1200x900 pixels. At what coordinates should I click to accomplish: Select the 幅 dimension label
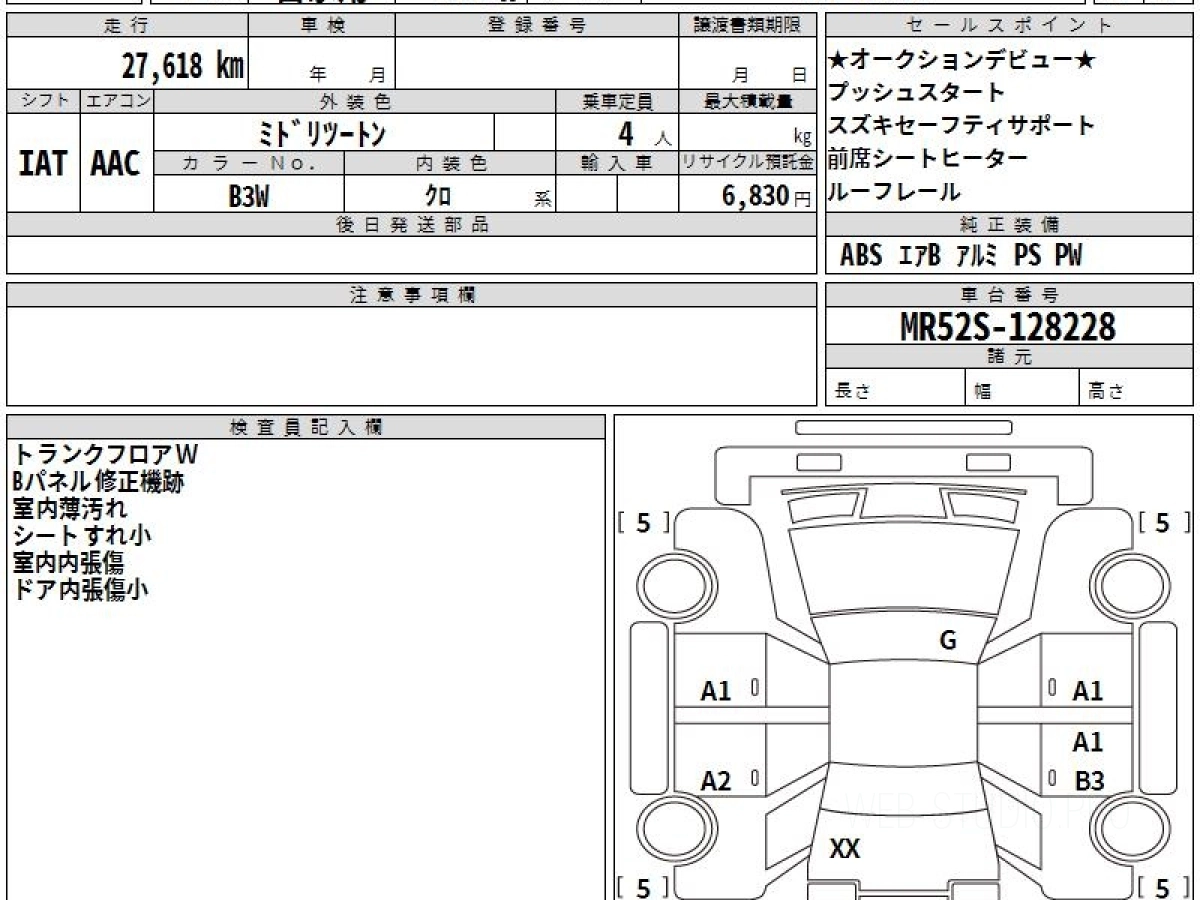[x=983, y=391]
